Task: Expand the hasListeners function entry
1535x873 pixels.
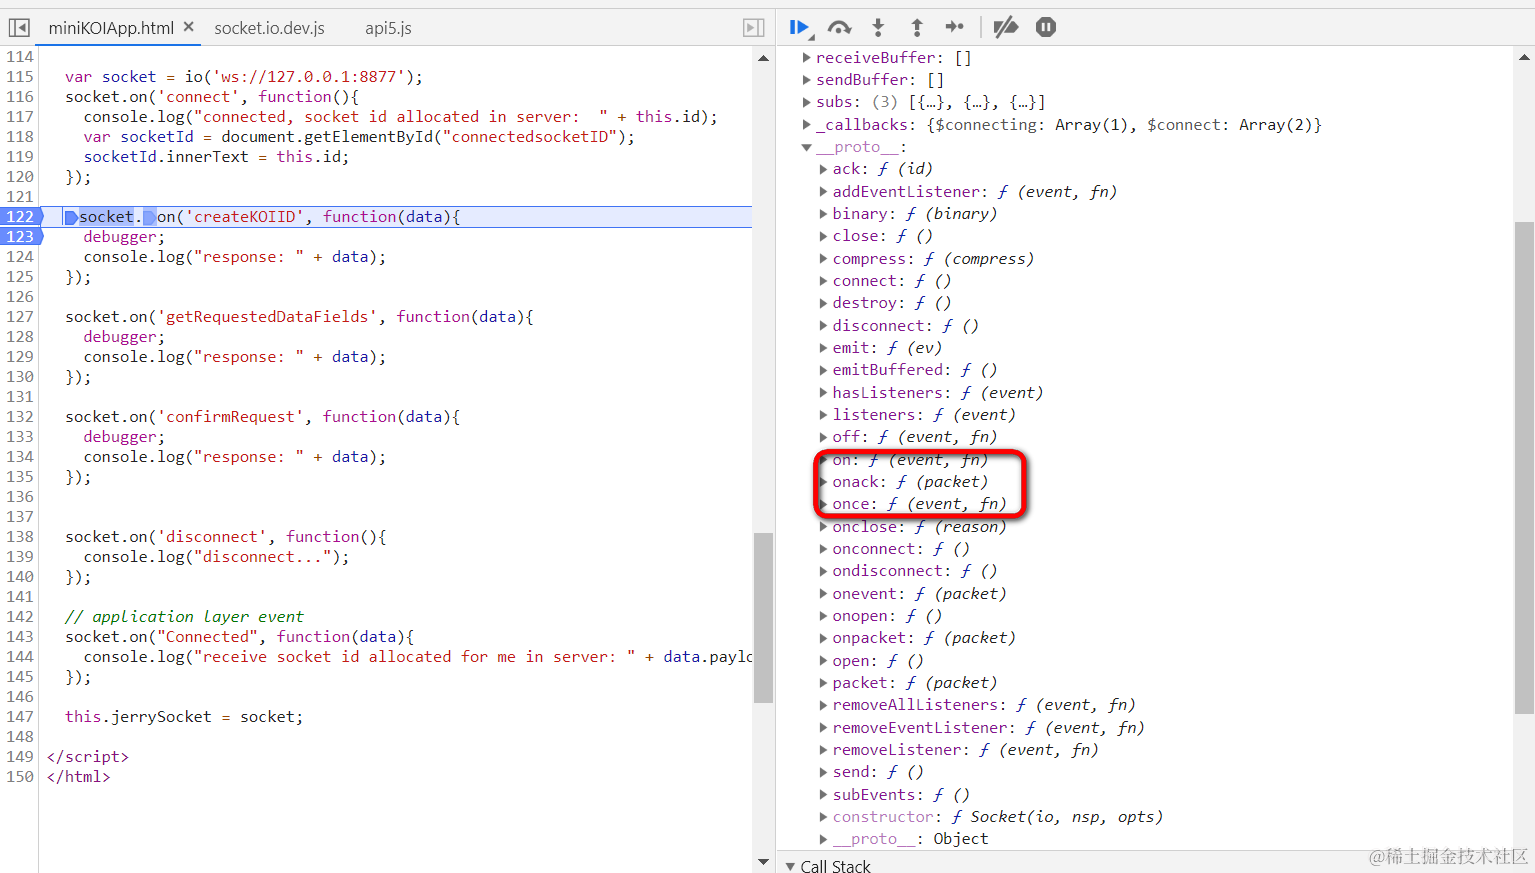Action: coord(823,393)
